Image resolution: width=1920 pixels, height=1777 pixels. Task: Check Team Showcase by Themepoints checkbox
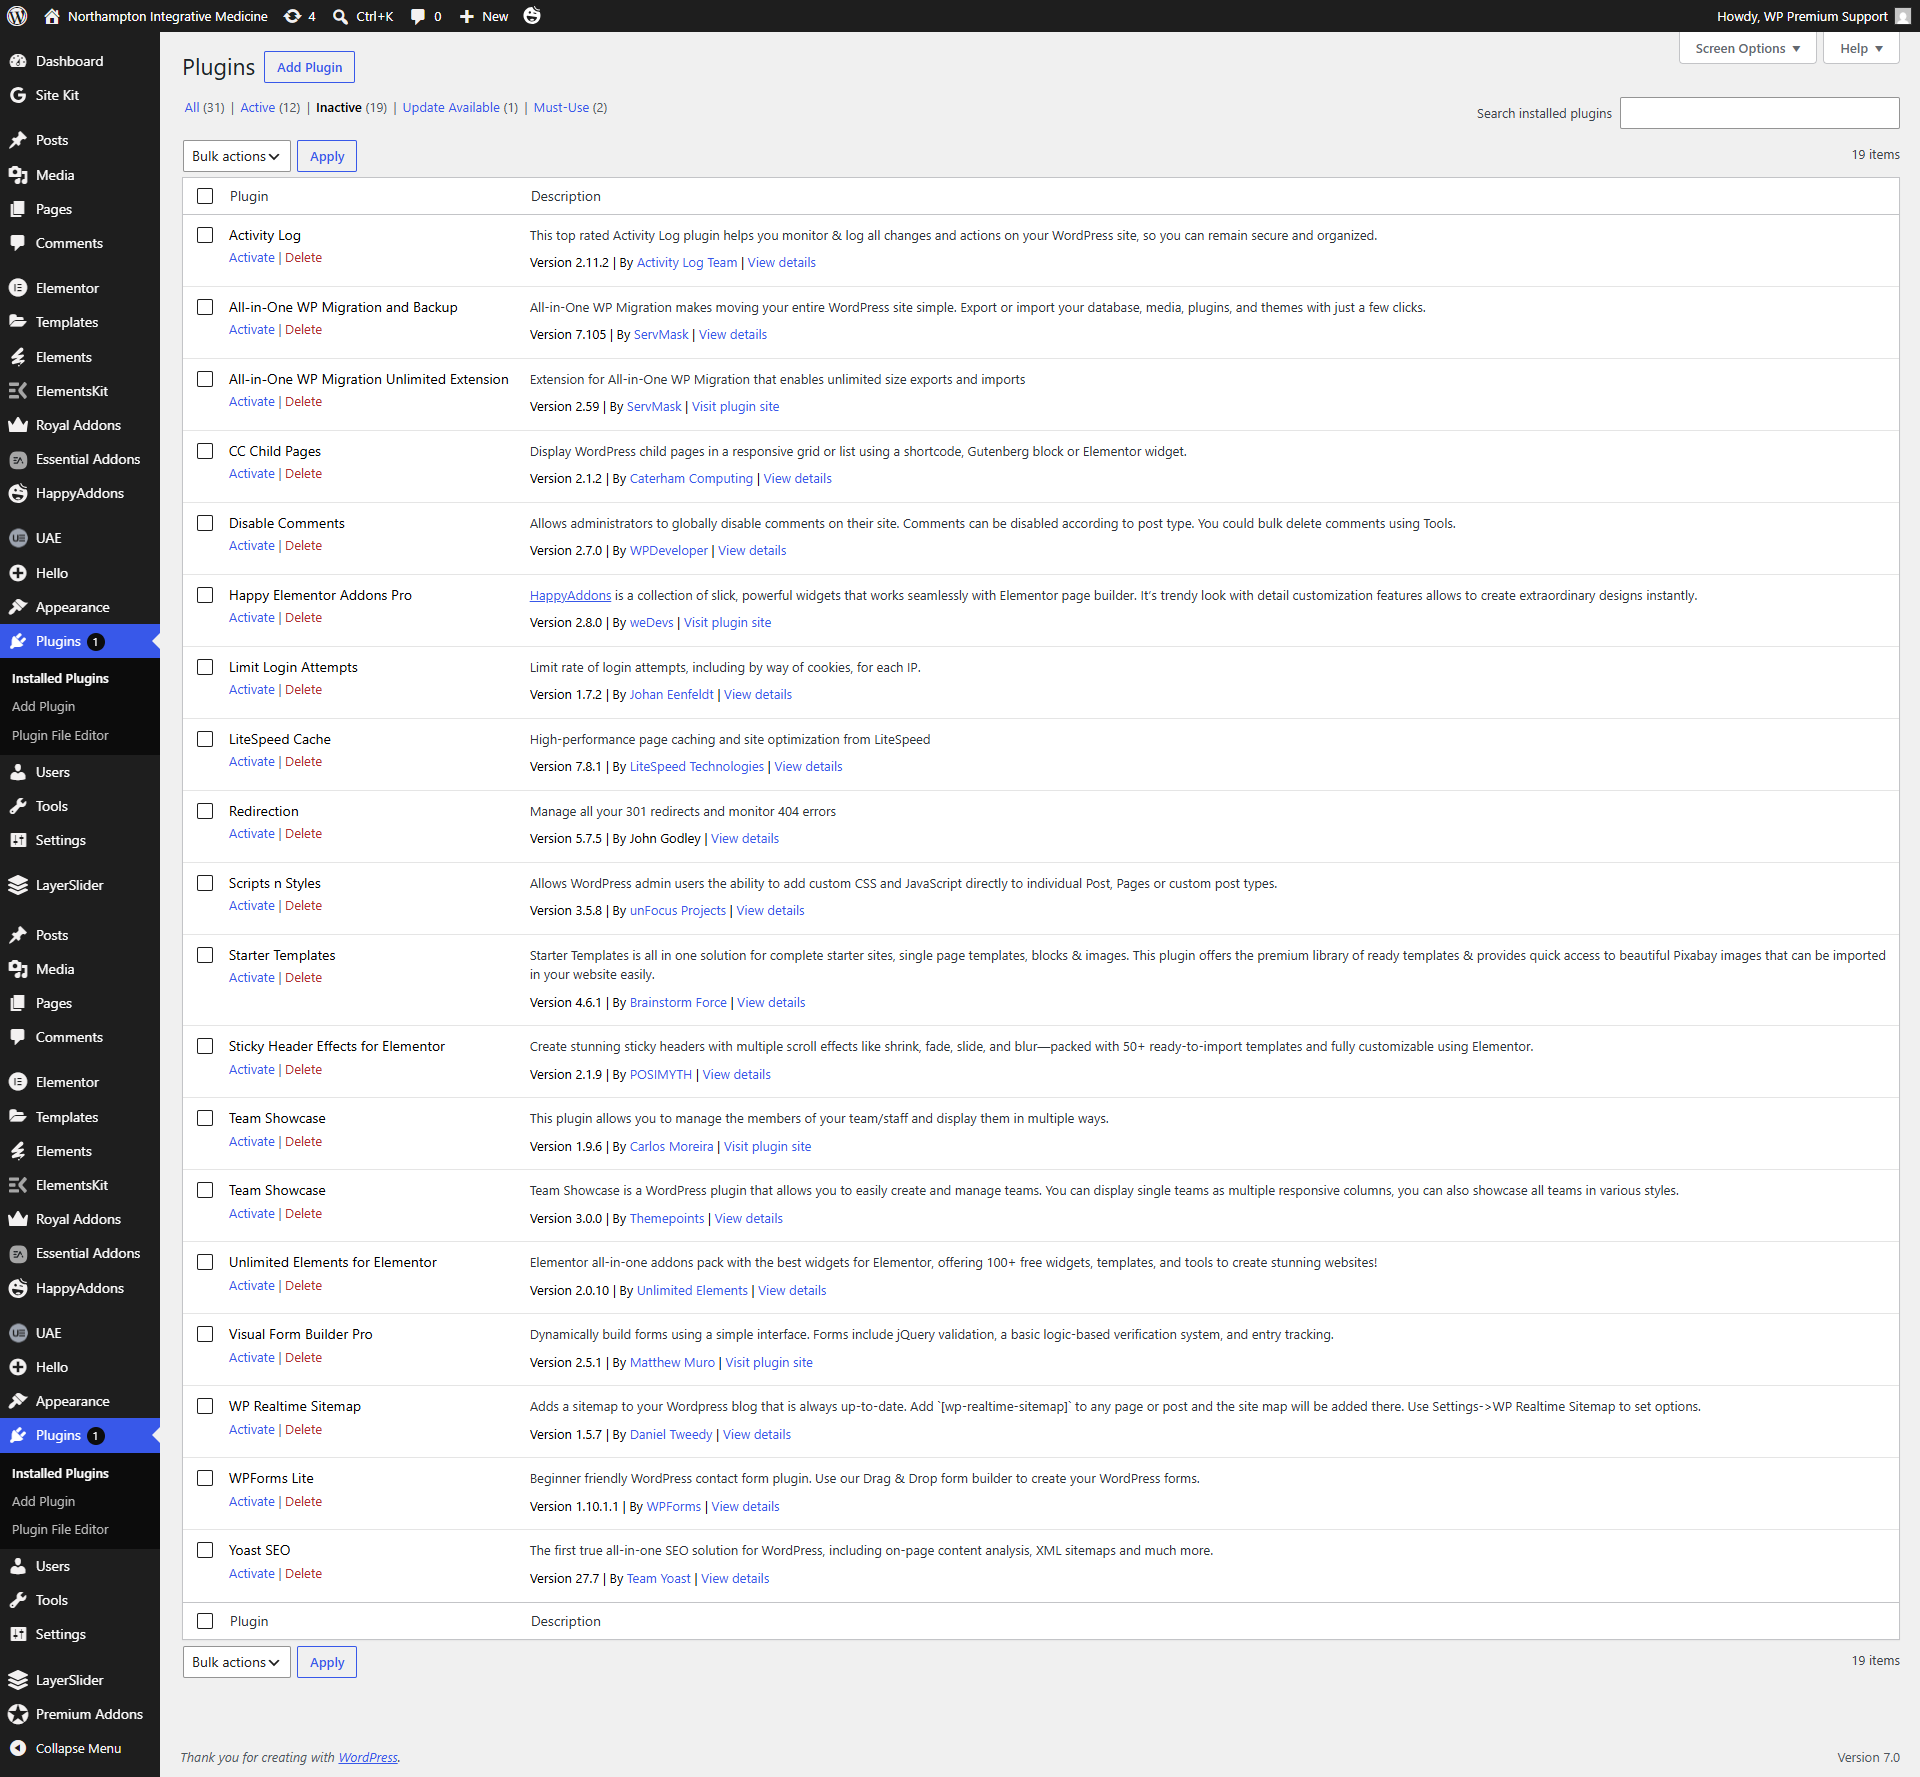[205, 1190]
